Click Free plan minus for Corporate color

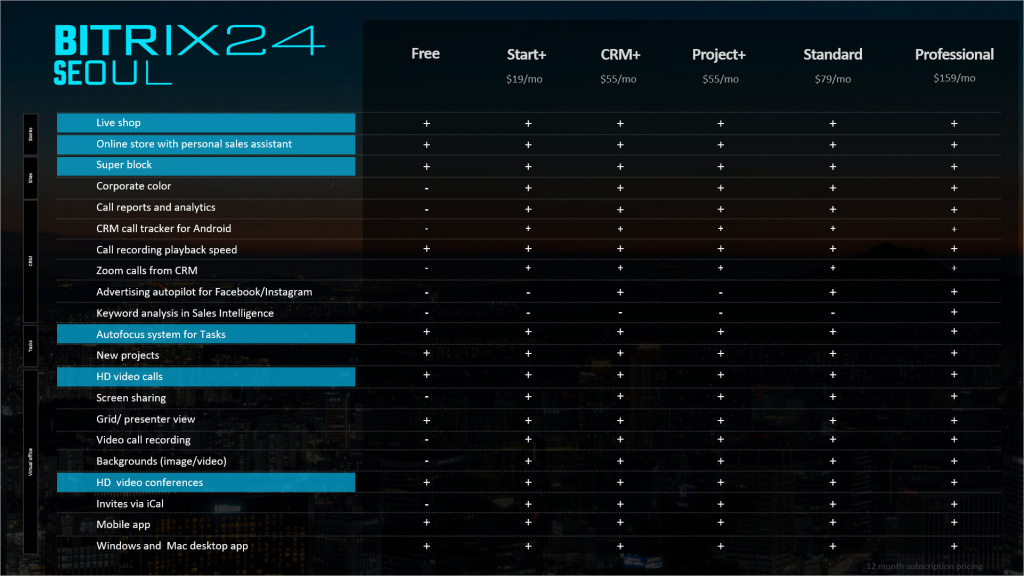tap(426, 189)
